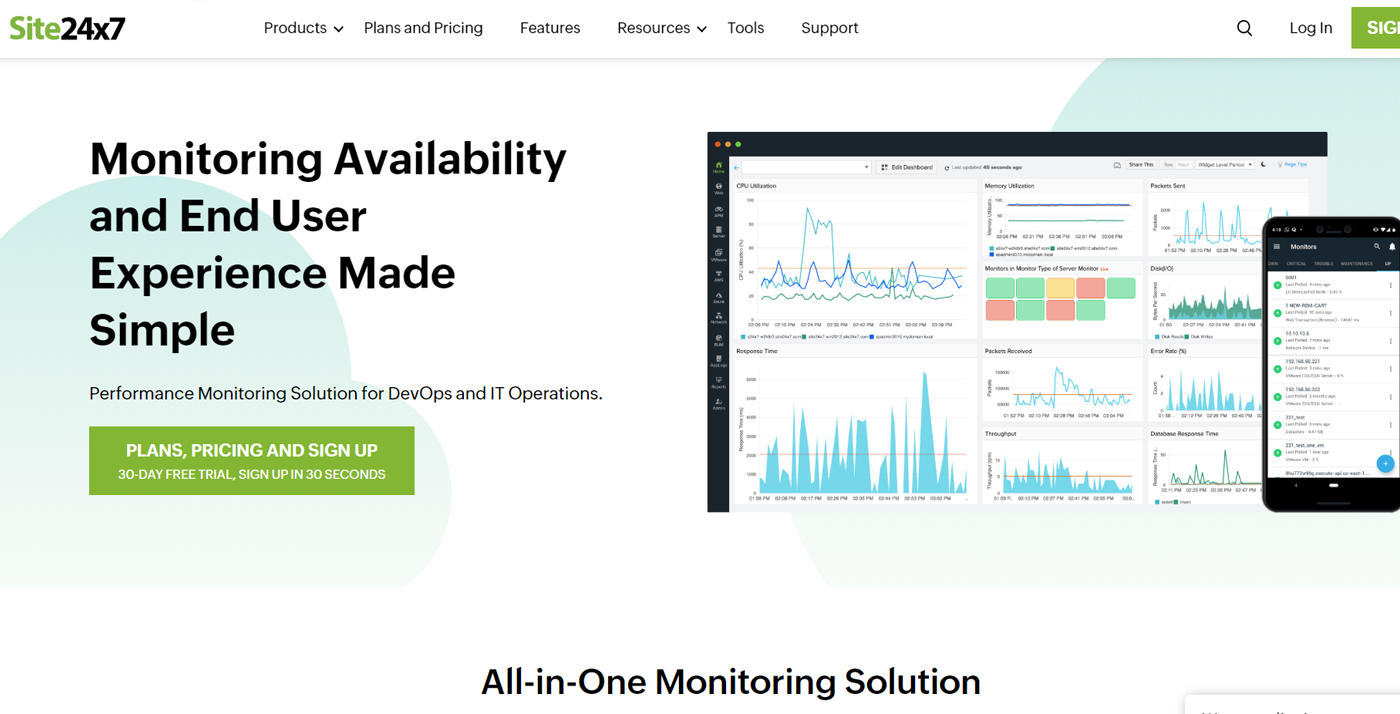Click the search magnifier icon in header
The height and width of the screenshot is (714, 1400).
[x=1244, y=28]
